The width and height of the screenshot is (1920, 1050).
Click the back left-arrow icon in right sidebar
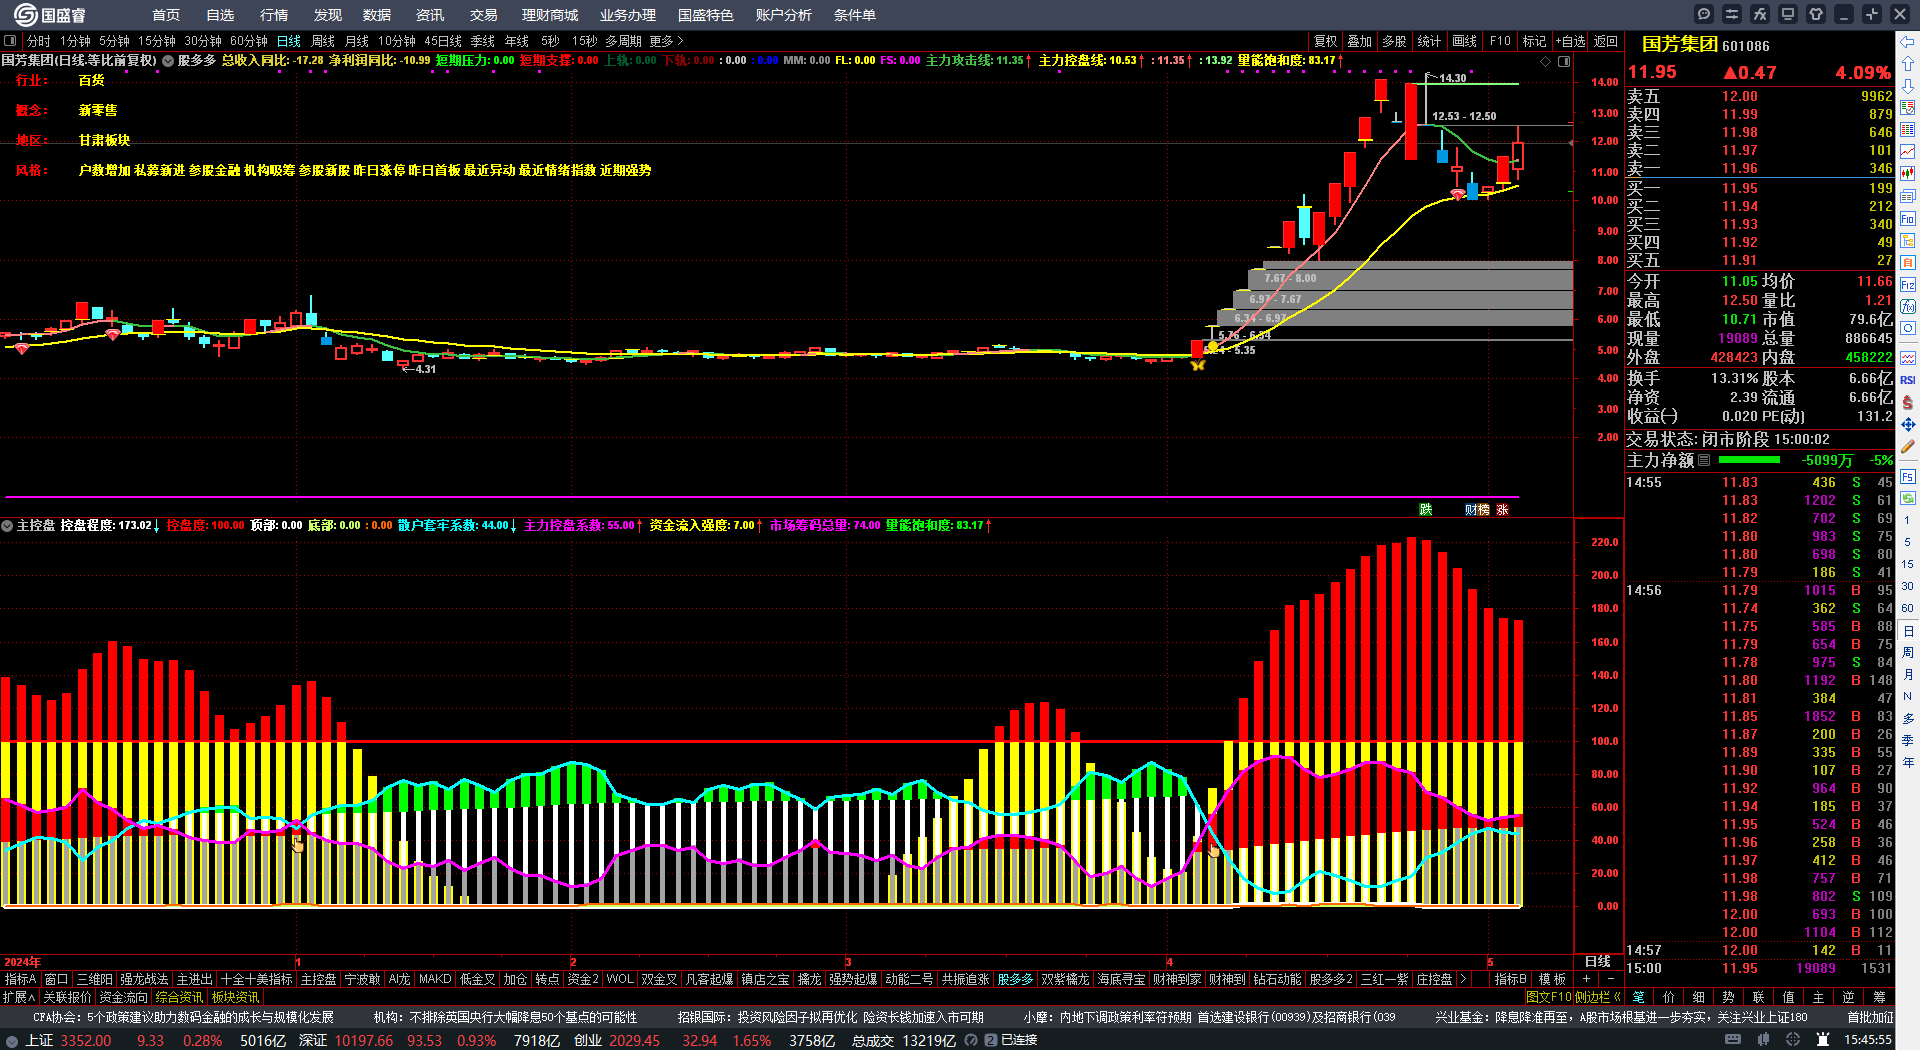pyautogui.click(x=1908, y=42)
